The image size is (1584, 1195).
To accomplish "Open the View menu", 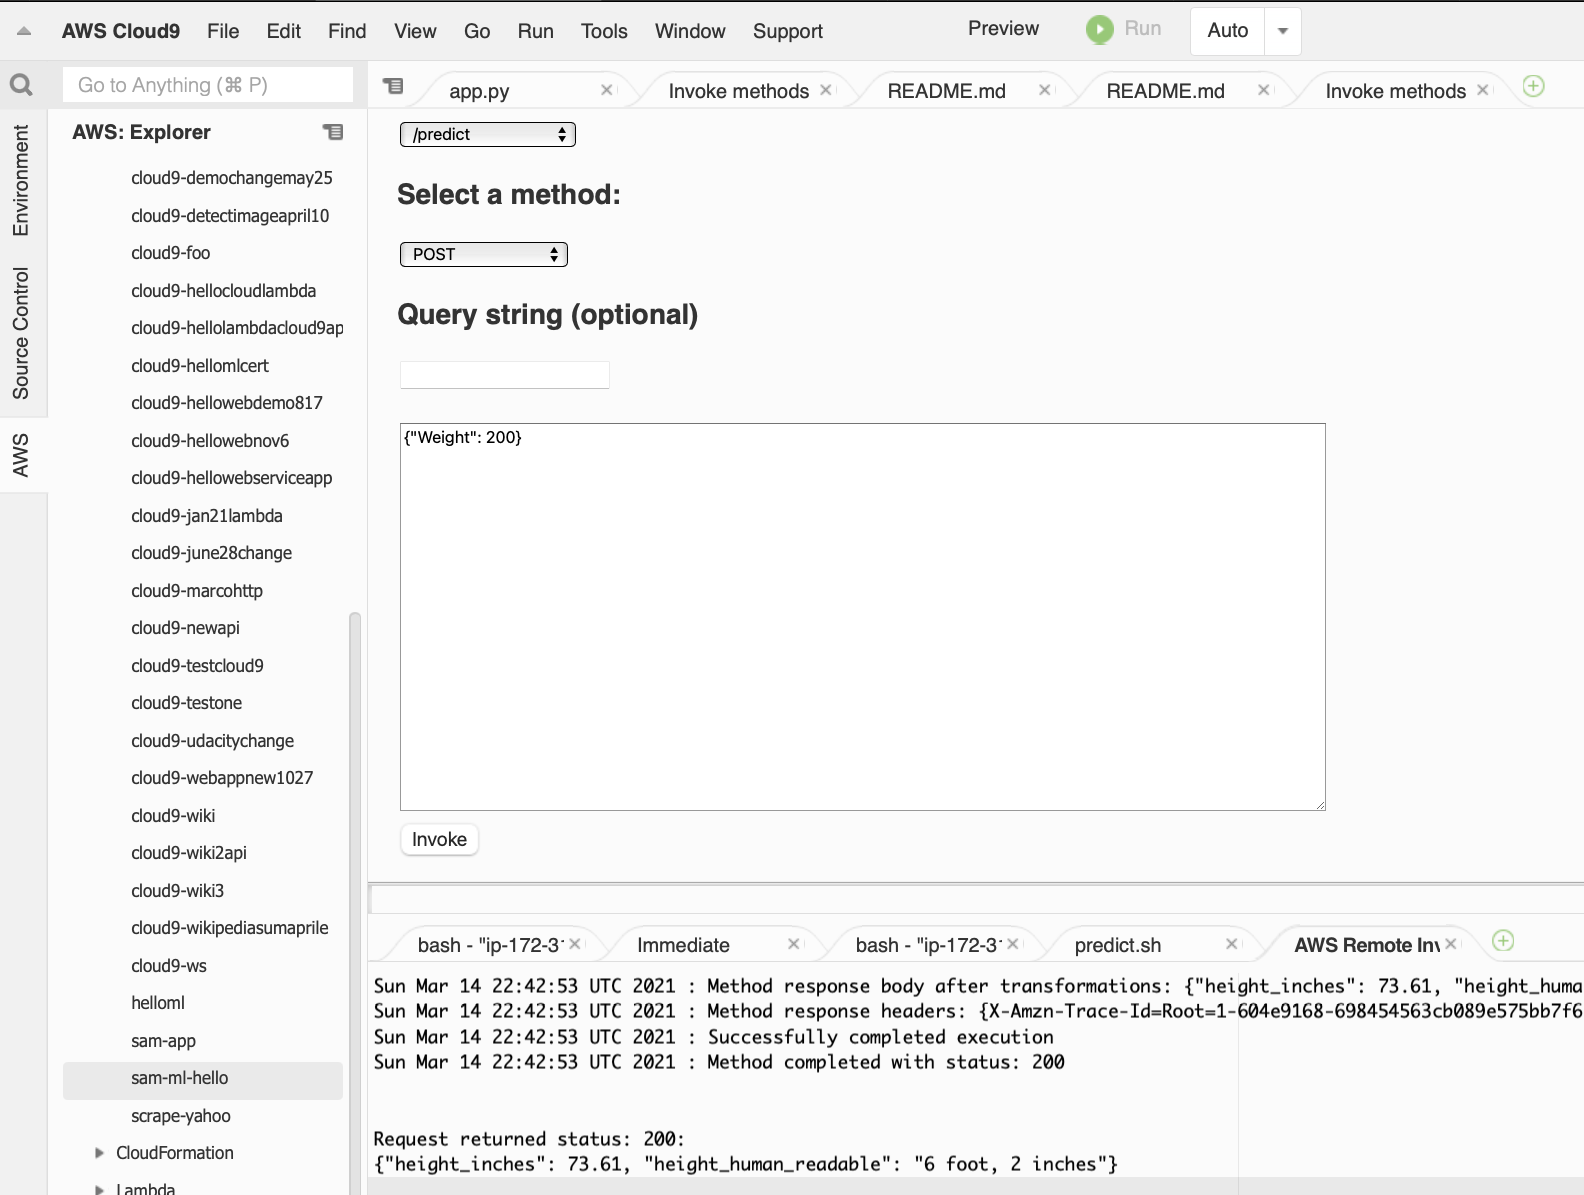I will pos(415,31).
